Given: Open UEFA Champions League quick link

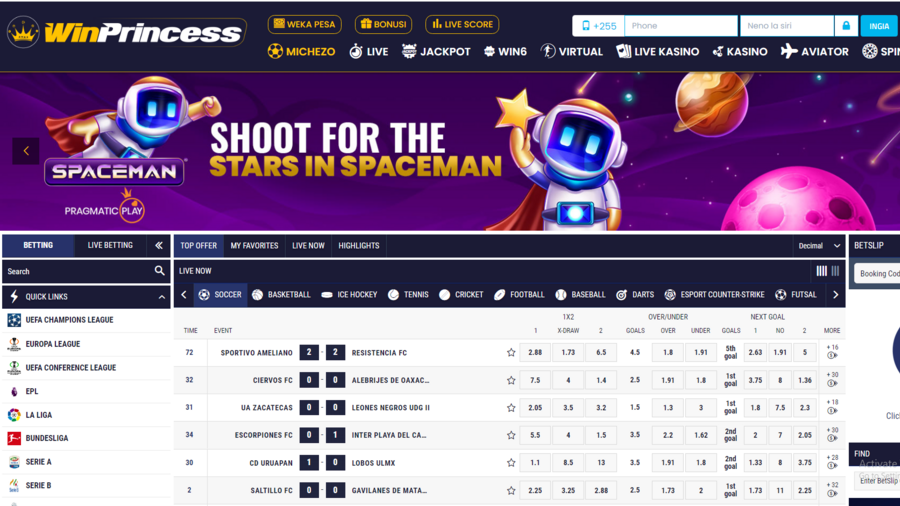Looking at the screenshot, I should click(69, 320).
